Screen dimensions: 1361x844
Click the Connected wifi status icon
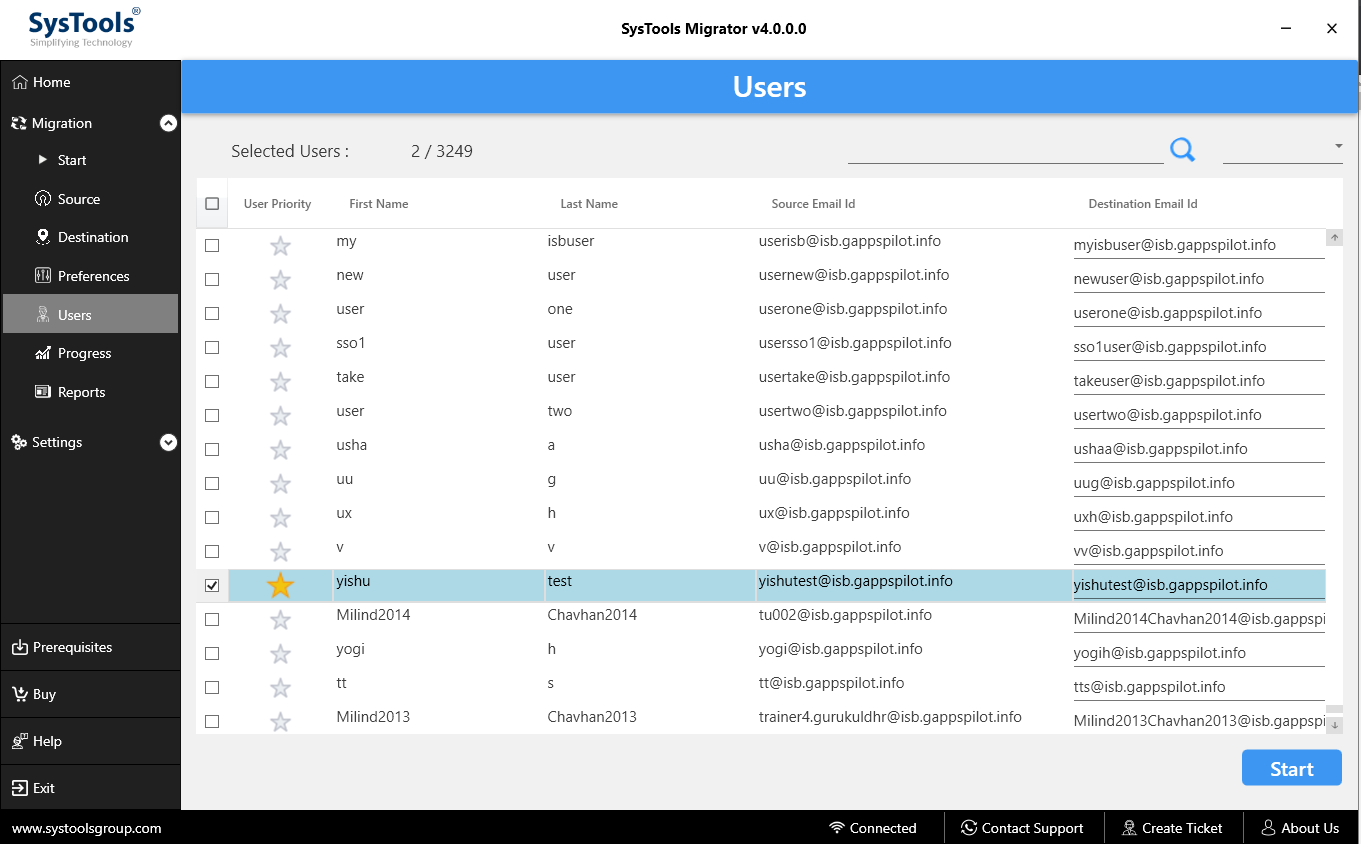[837, 828]
